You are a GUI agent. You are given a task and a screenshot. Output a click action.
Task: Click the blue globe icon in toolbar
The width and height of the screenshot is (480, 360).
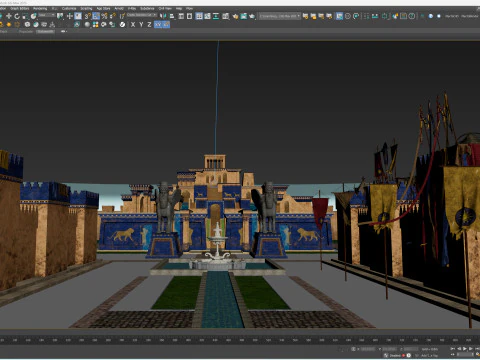click(431, 16)
